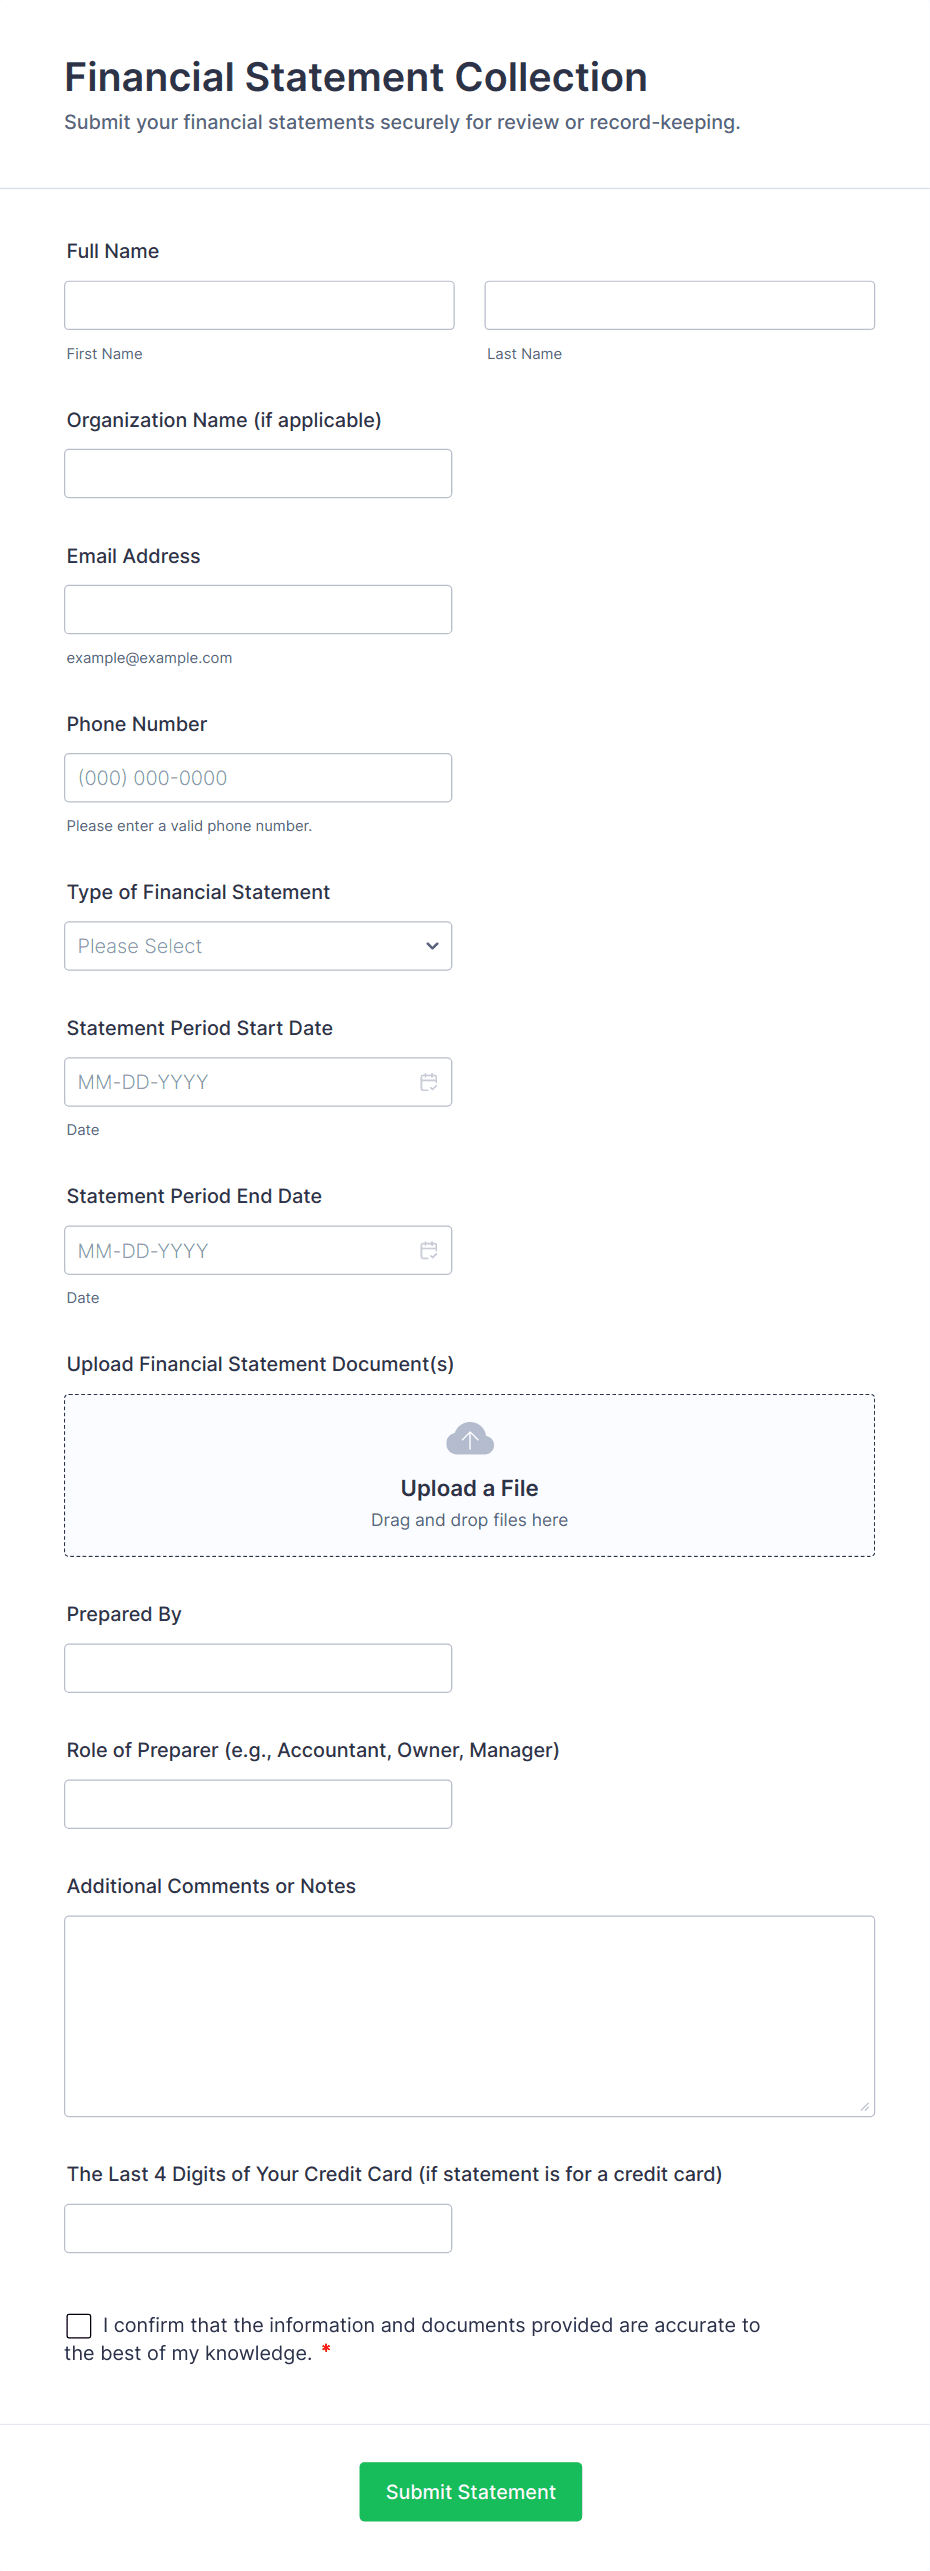
Task: Click the Organization Name input
Action: tap(258, 473)
